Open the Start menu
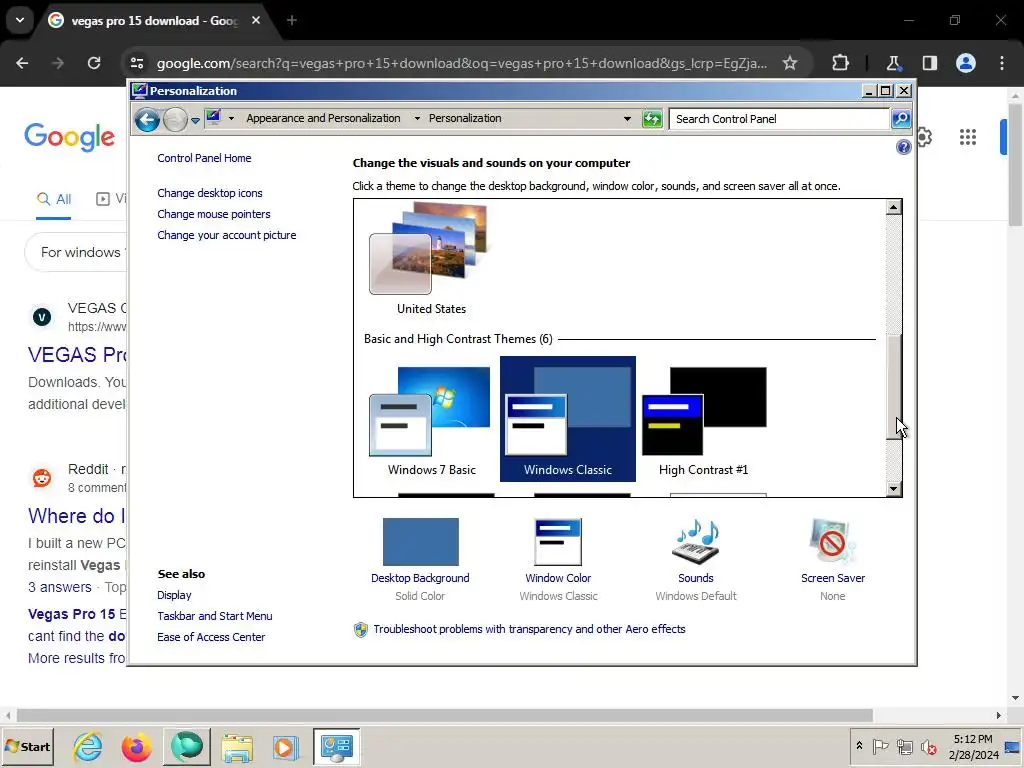1024x768 pixels. tap(27, 746)
